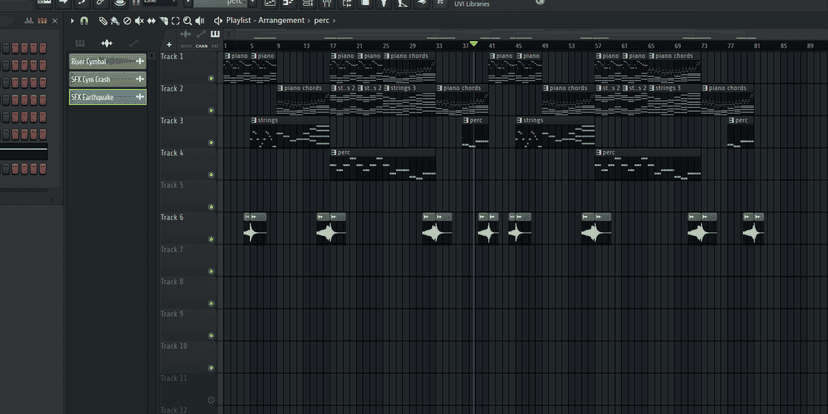Open Riser Cymbal clip menu handle
The height and width of the screenshot is (414, 828).
(139, 61)
